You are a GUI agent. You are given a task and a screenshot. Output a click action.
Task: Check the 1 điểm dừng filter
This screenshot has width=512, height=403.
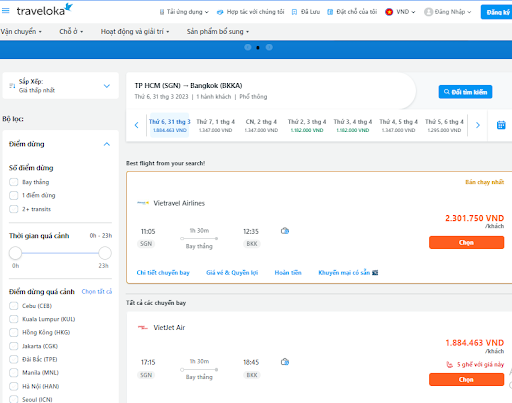(14, 195)
